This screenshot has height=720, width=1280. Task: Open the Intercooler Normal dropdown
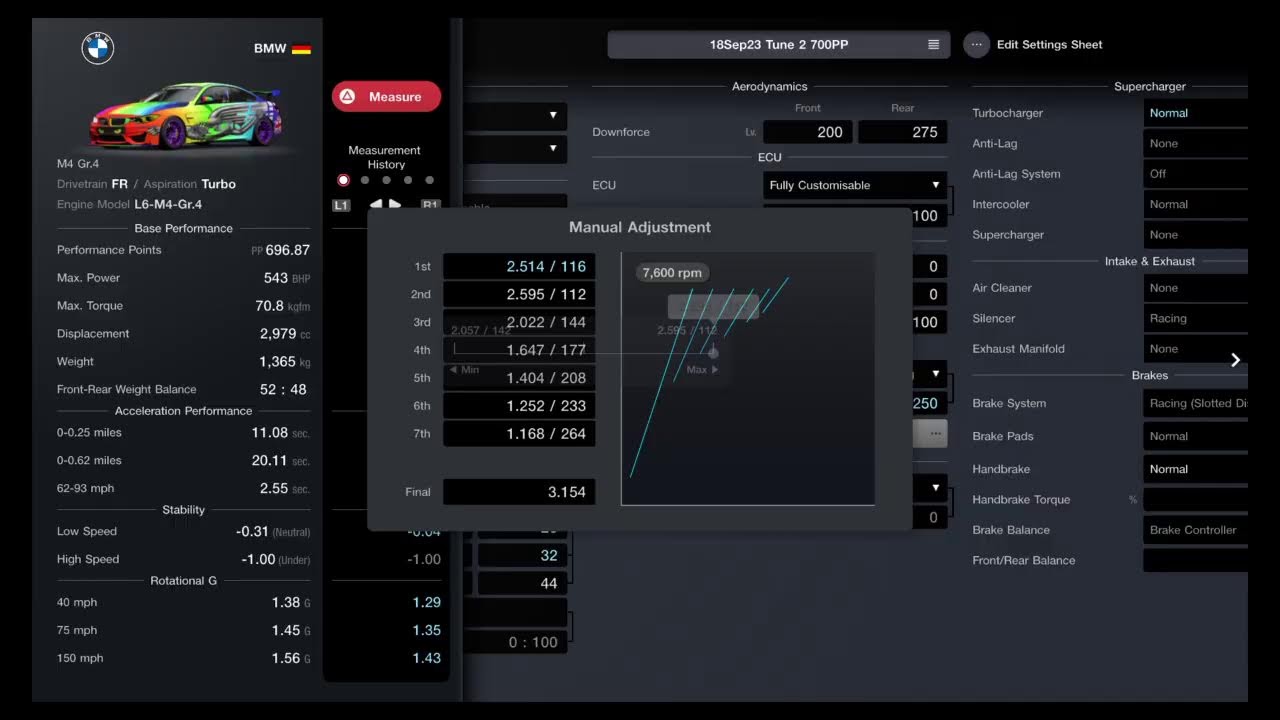point(1196,204)
